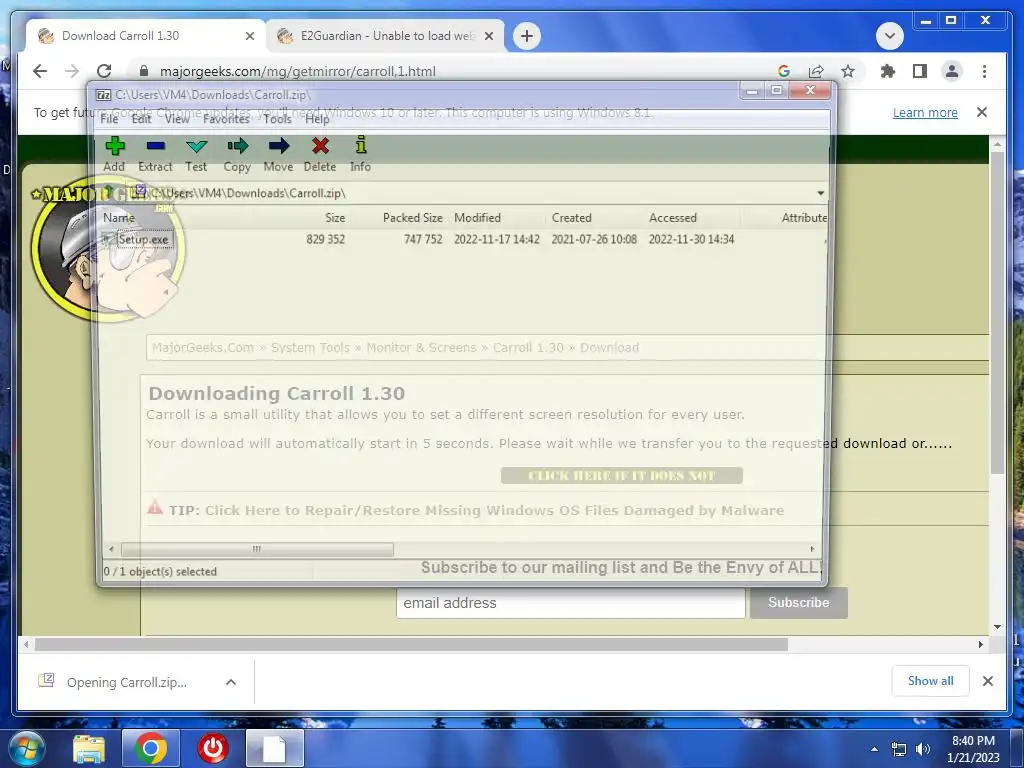The height and width of the screenshot is (768, 1024).
Task: Open the network tray icon
Action: 899,749
